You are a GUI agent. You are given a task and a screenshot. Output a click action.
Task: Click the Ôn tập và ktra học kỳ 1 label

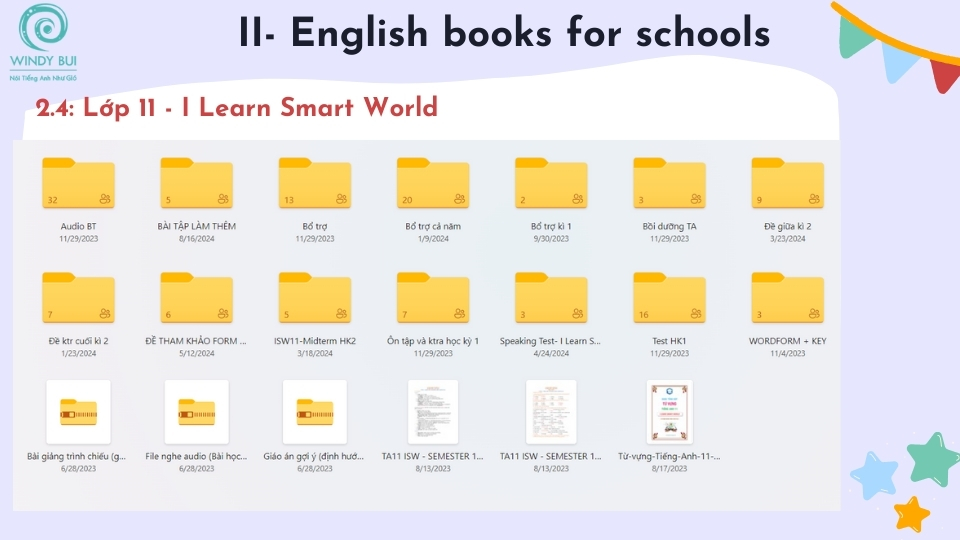click(432, 341)
